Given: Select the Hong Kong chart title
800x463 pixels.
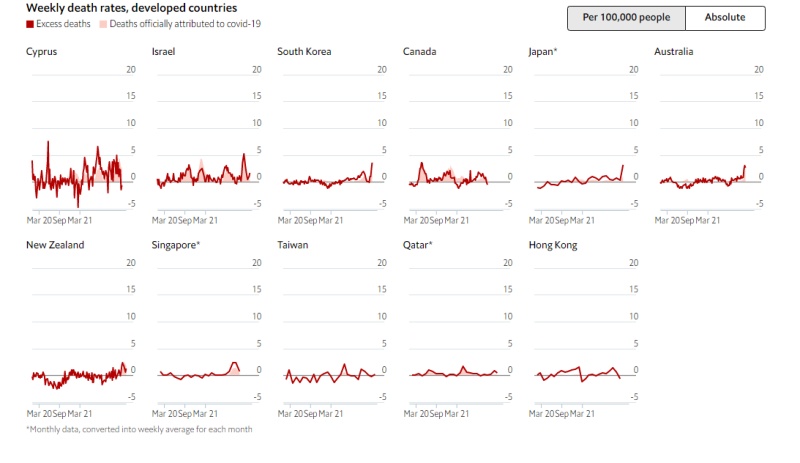Looking at the screenshot, I should point(553,245).
